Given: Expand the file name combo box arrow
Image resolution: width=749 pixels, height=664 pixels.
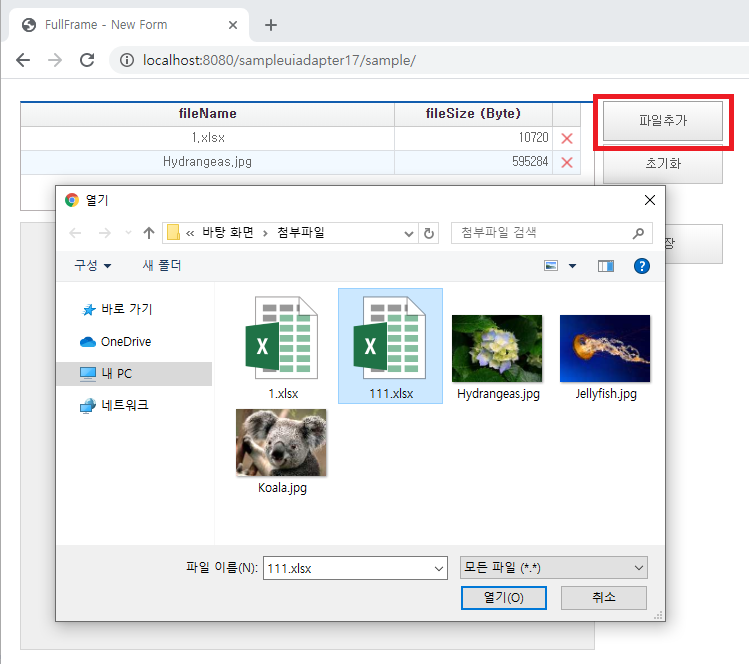Looking at the screenshot, I should click(438, 568).
